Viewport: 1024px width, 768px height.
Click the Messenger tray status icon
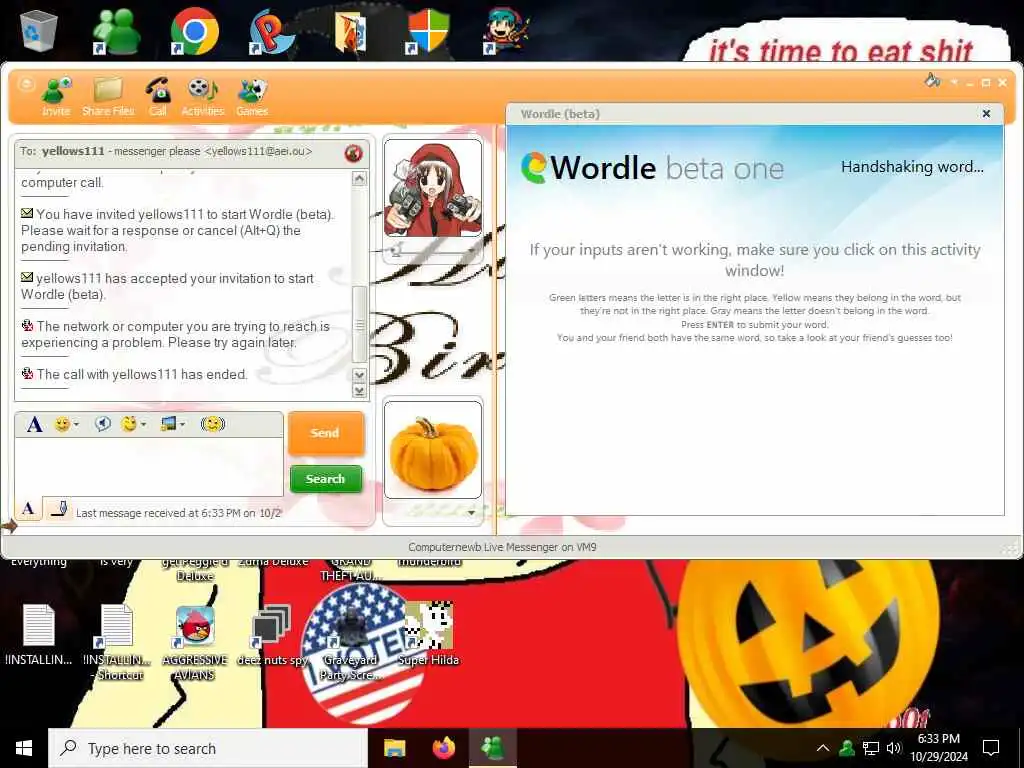pos(847,748)
